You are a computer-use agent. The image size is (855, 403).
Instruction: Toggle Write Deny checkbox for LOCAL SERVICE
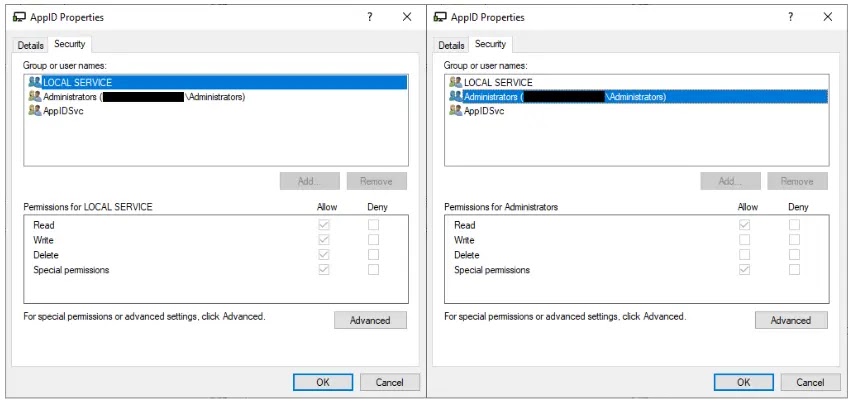tap(373, 240)
